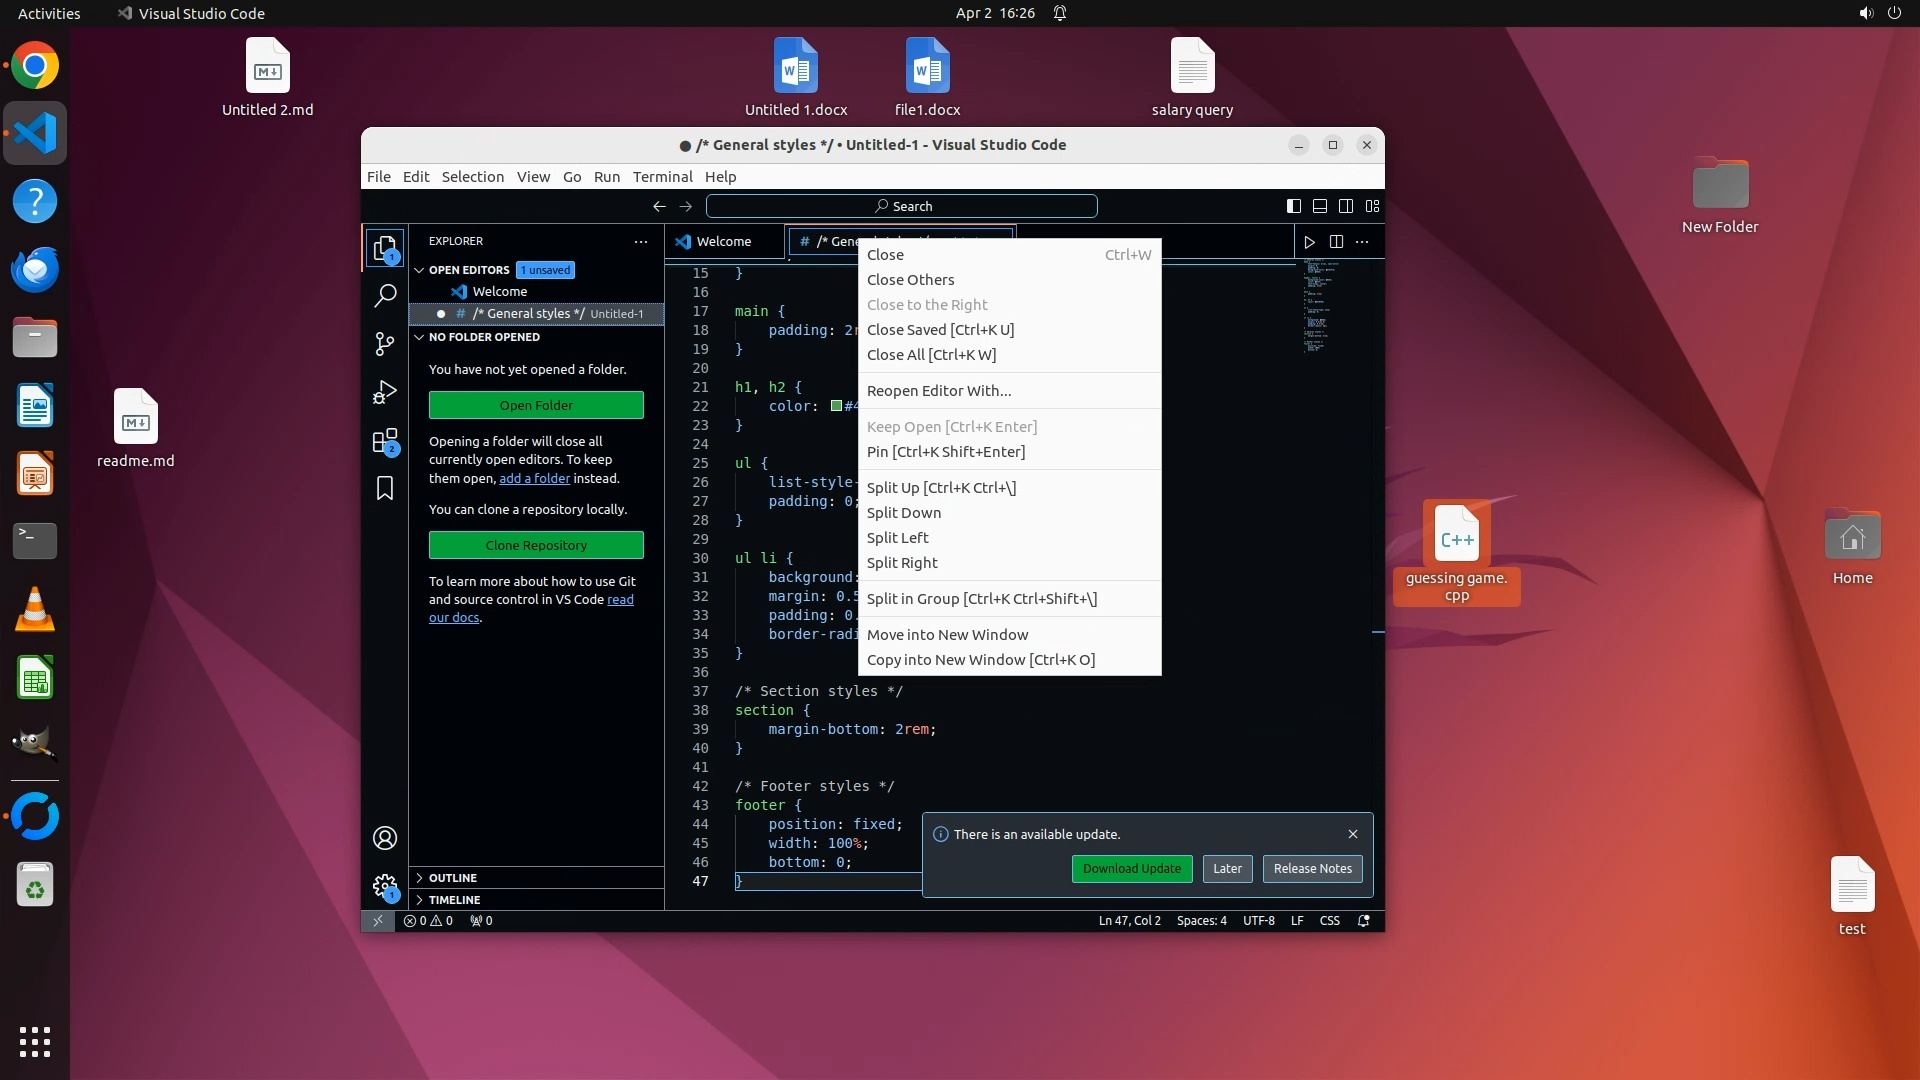1920x1080 pixels.
Task: Click the green color swatch on line 22
Action: pyautogui.click(x=836, y=406)
